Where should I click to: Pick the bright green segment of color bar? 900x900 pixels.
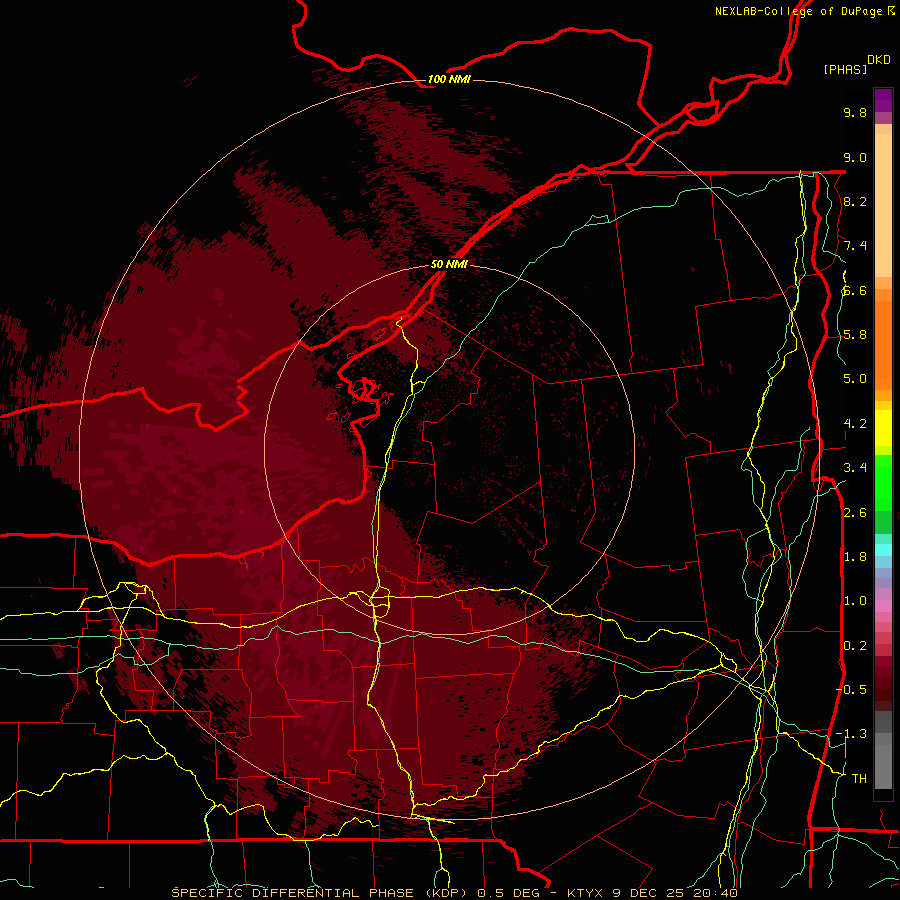pos(883,482)
